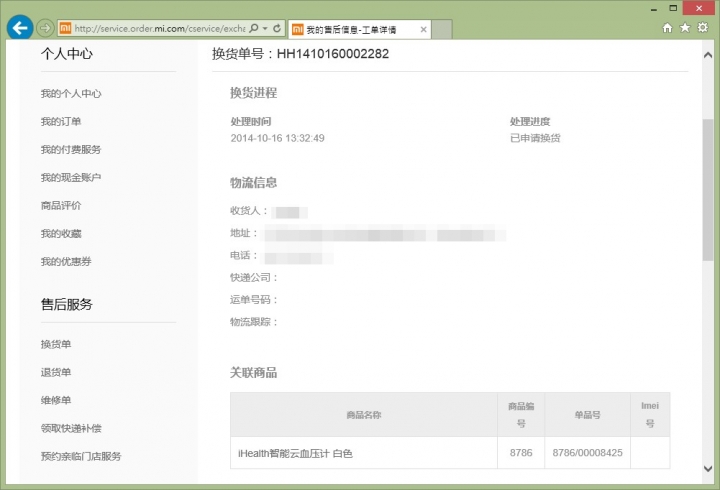Open the address bar dropdown arrow
The width and height of the screenshot is (720, 490).
pyautogui.click(x=265, y=28)
